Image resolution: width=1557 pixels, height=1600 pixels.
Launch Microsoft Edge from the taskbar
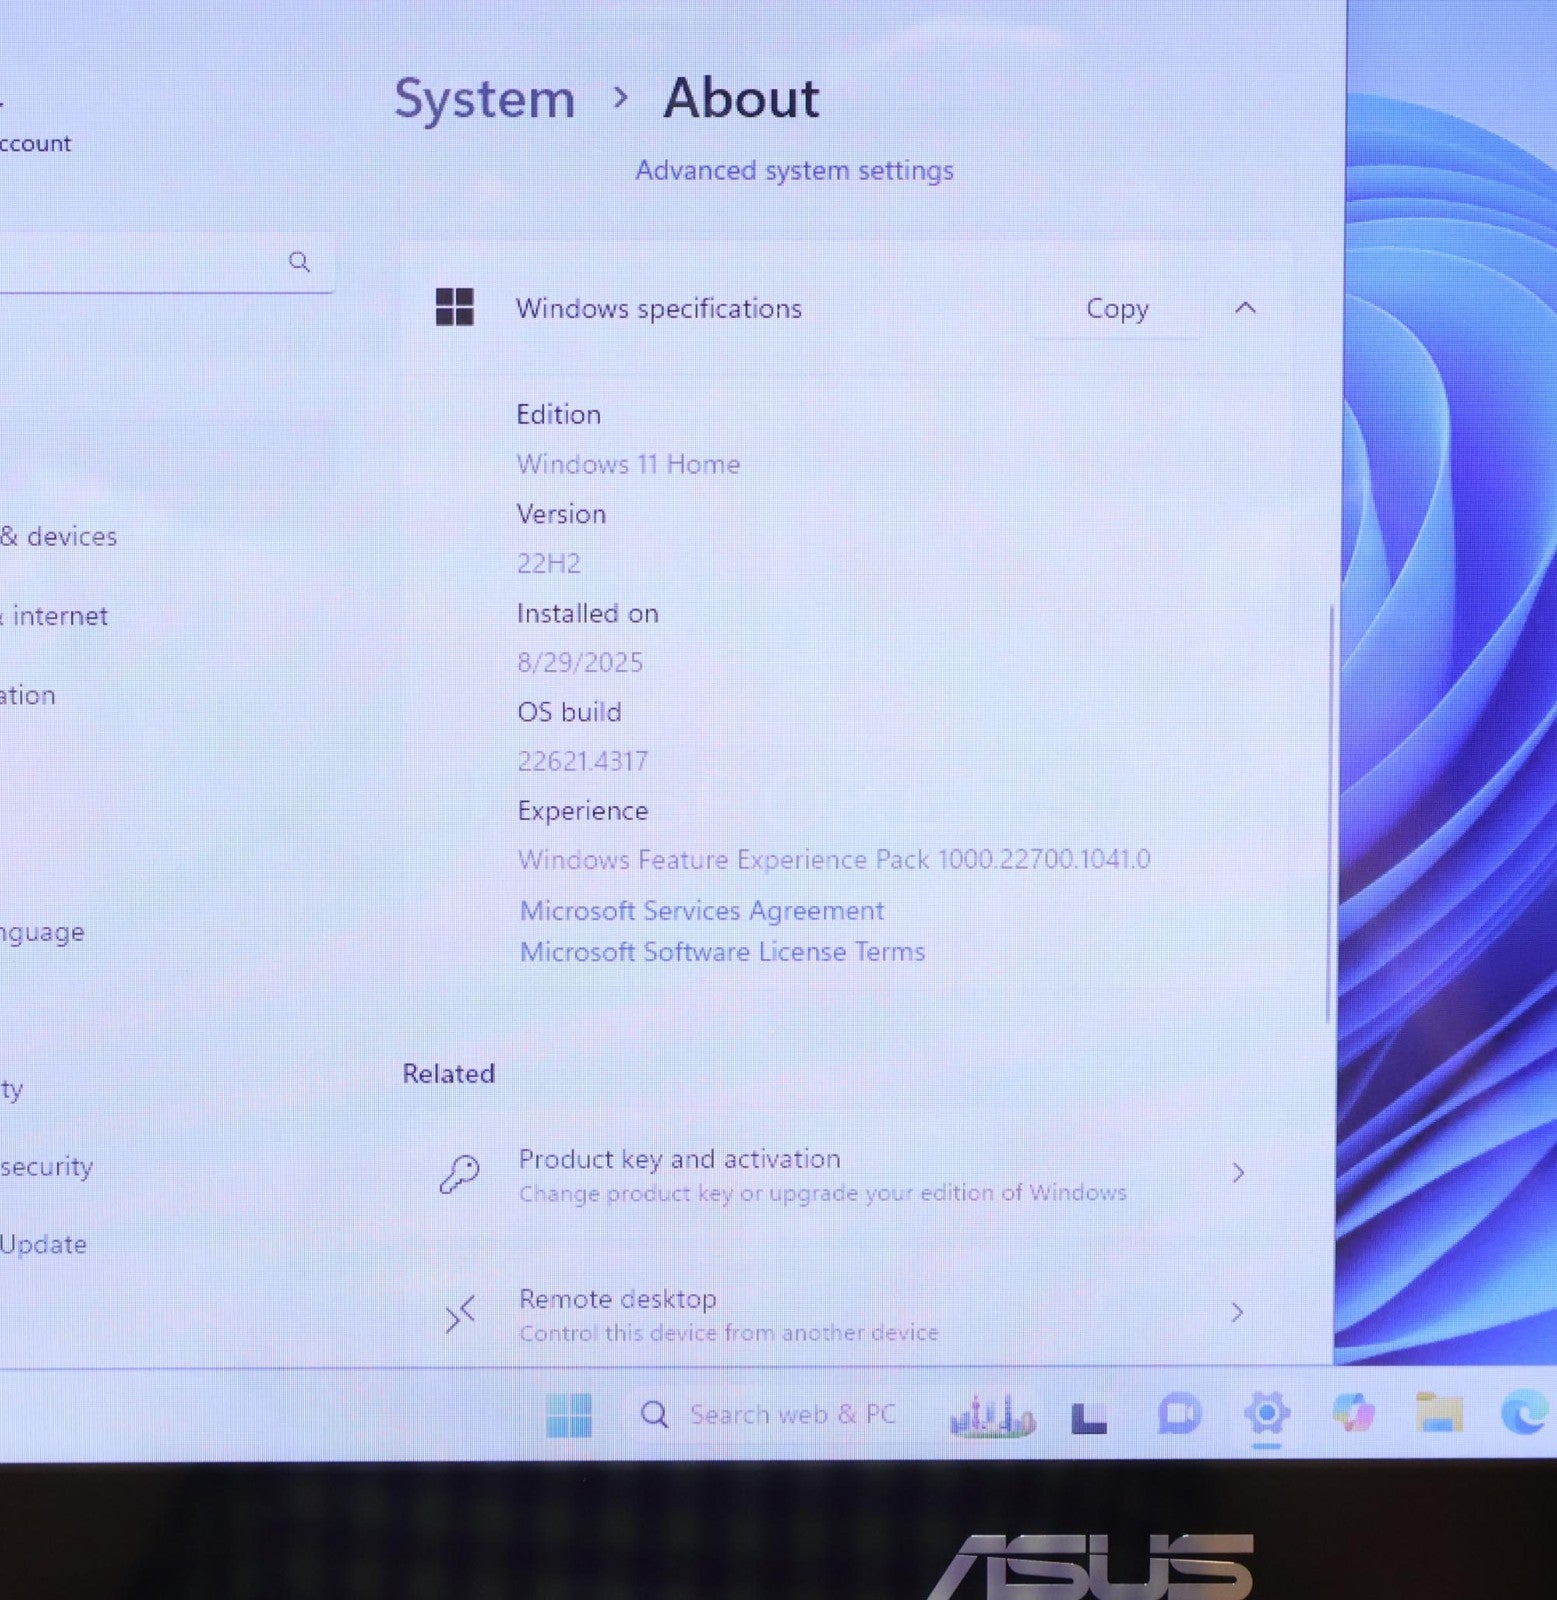1524,1414
